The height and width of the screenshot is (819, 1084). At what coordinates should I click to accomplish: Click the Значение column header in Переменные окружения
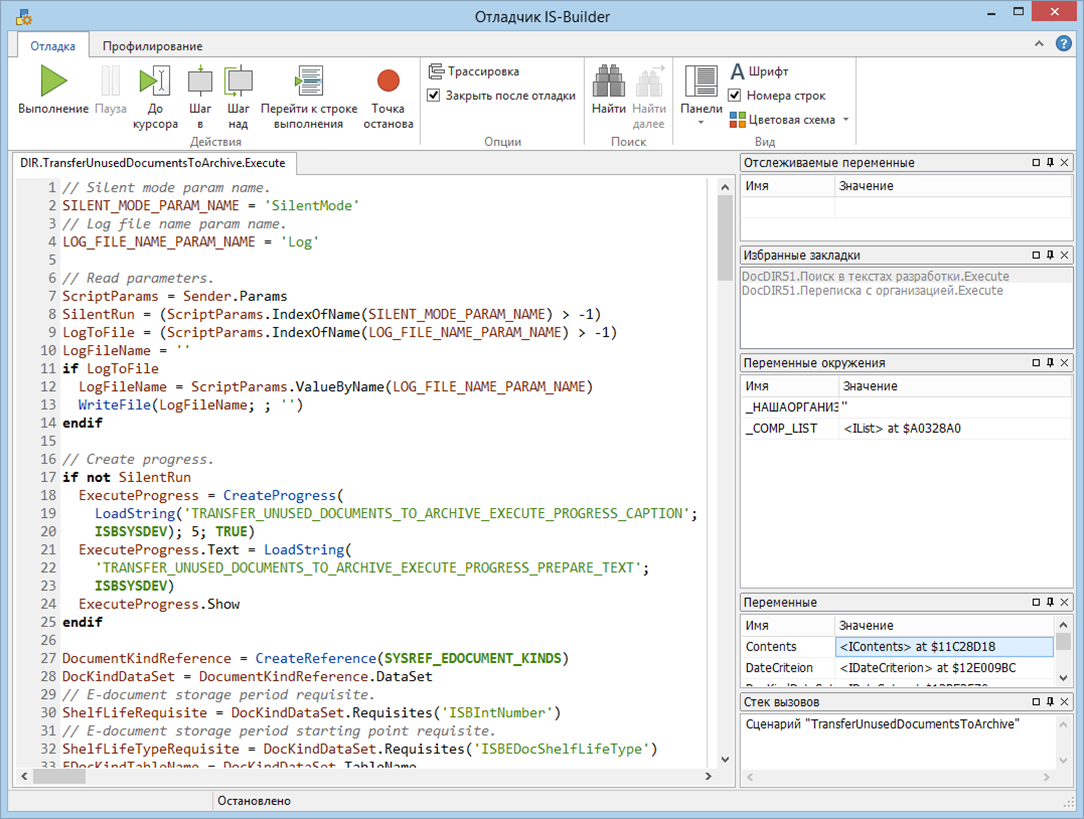point(954,386)
